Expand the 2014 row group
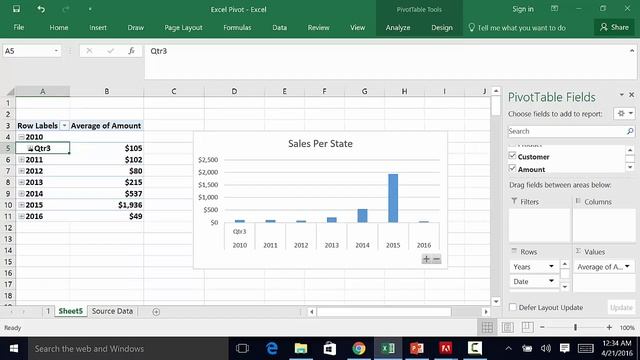Screen dimensions: 640x360 21,194
